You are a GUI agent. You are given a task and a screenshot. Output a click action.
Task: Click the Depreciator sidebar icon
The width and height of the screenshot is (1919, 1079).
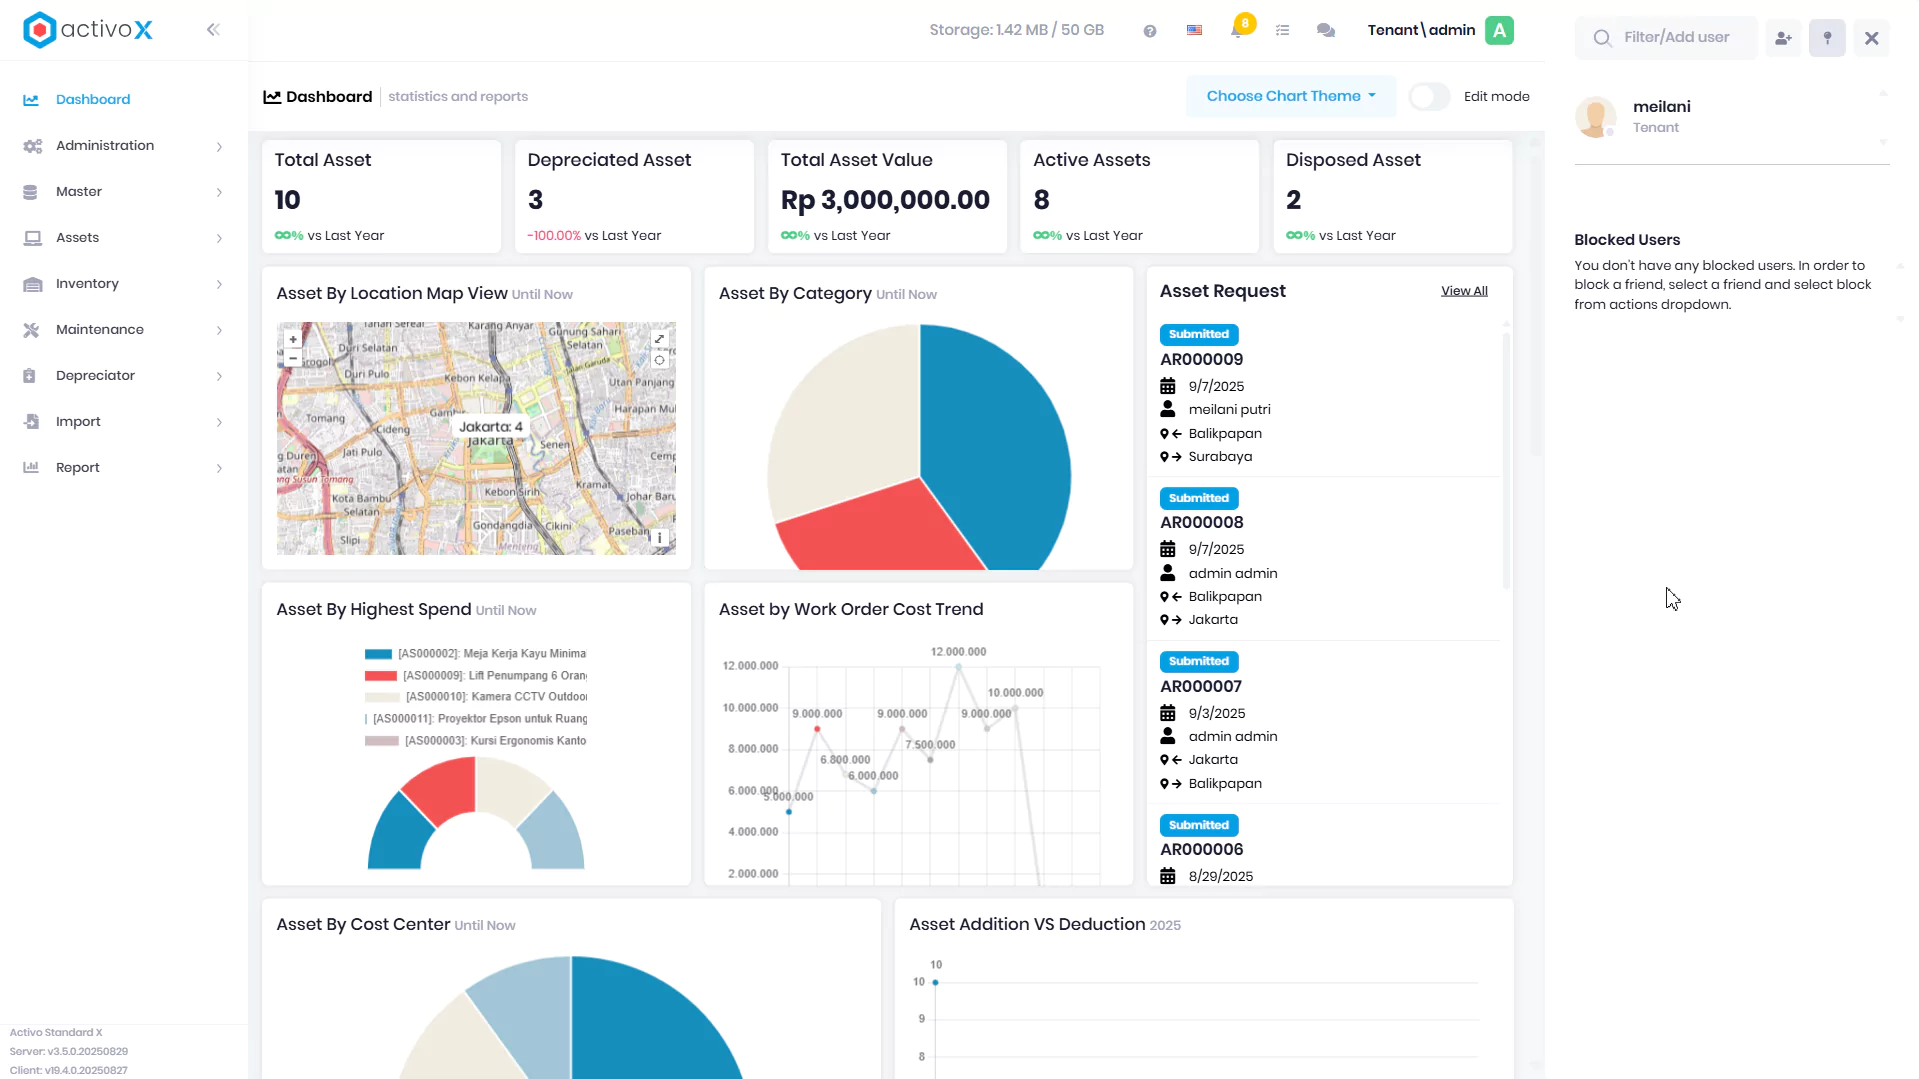pos(30,376)
